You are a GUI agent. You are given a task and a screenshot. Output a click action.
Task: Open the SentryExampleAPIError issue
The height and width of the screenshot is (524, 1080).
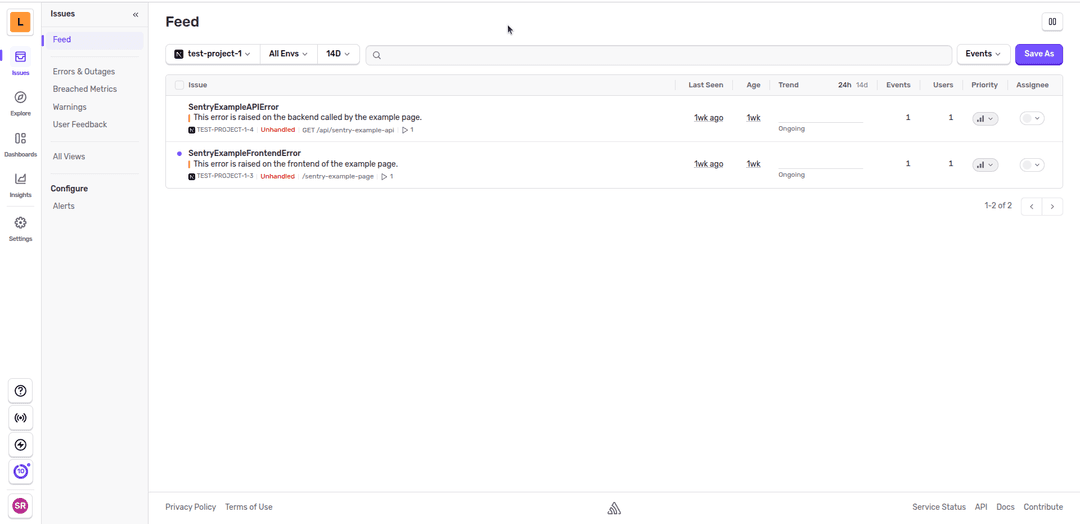[x=233, y=107]
